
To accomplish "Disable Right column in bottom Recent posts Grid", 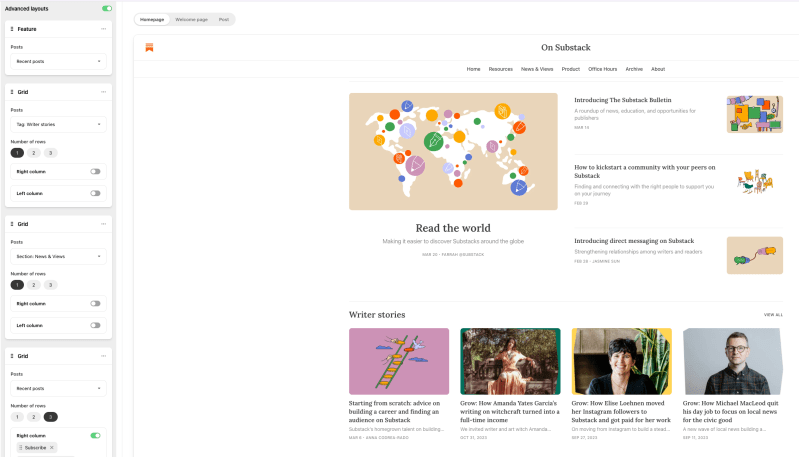I will point(95,436).
